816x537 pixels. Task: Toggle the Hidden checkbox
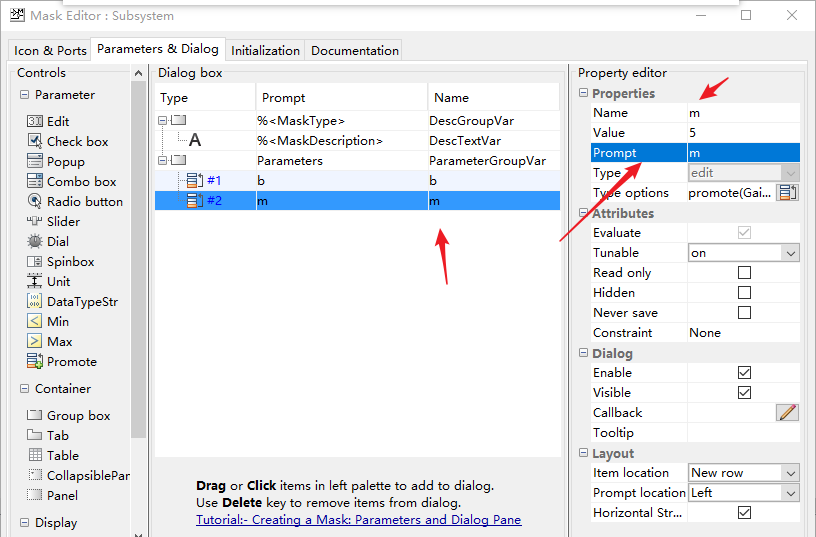click(745, 292)
